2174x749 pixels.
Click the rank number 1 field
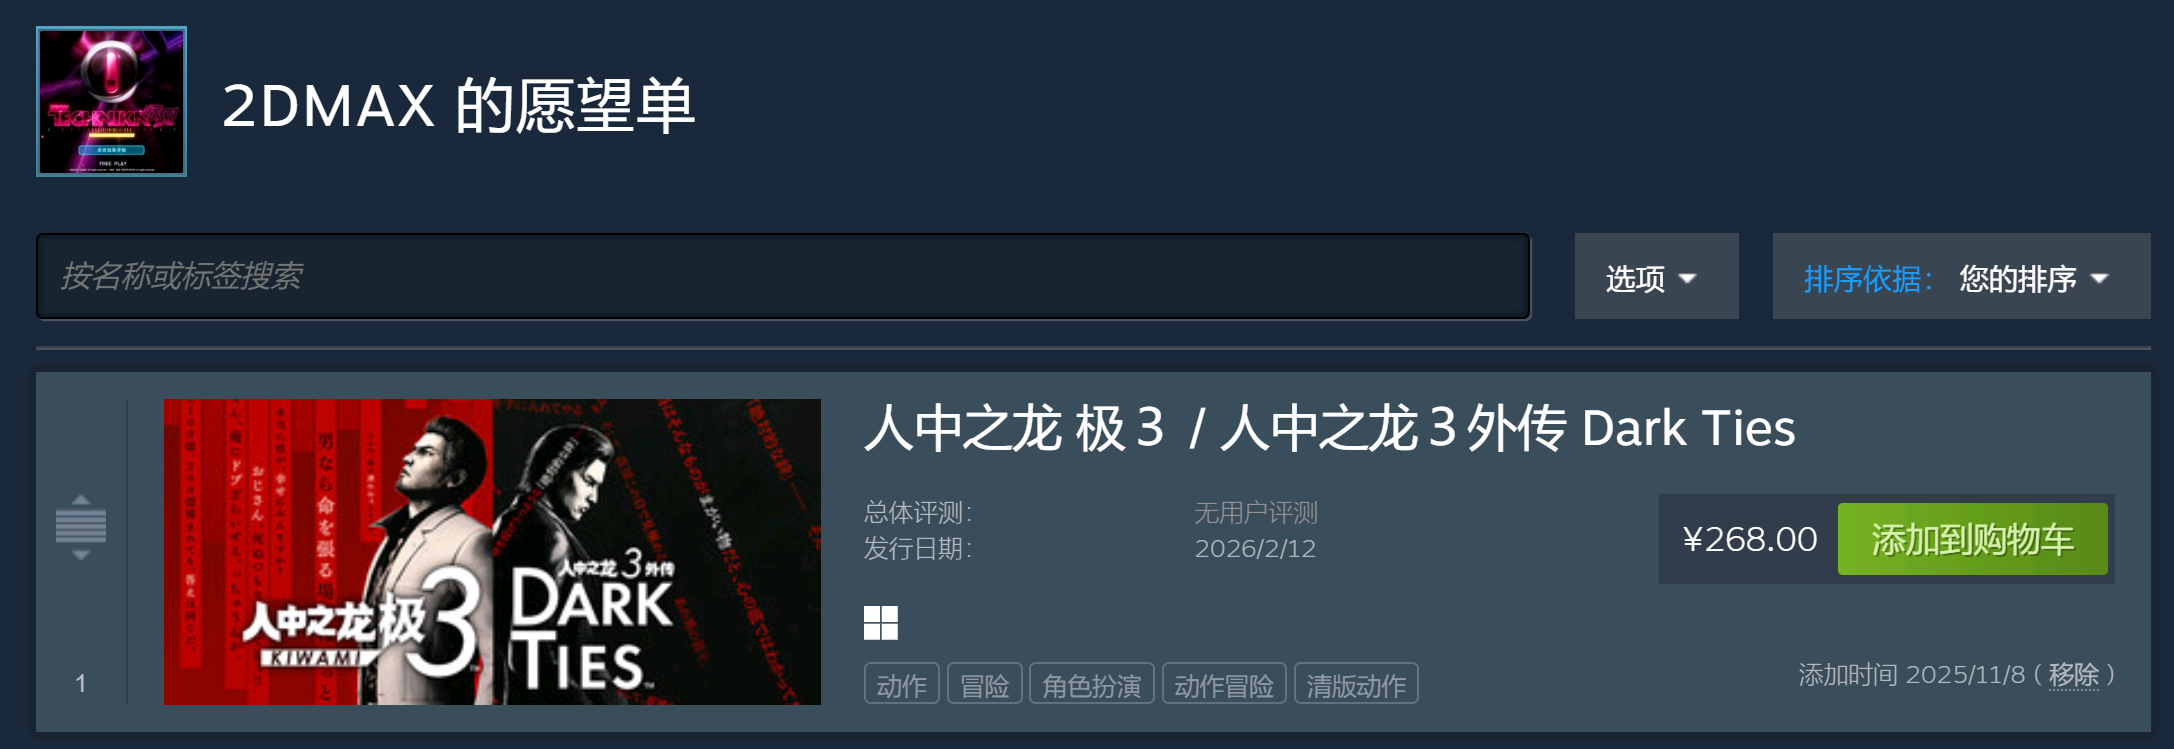click(80, 683)
